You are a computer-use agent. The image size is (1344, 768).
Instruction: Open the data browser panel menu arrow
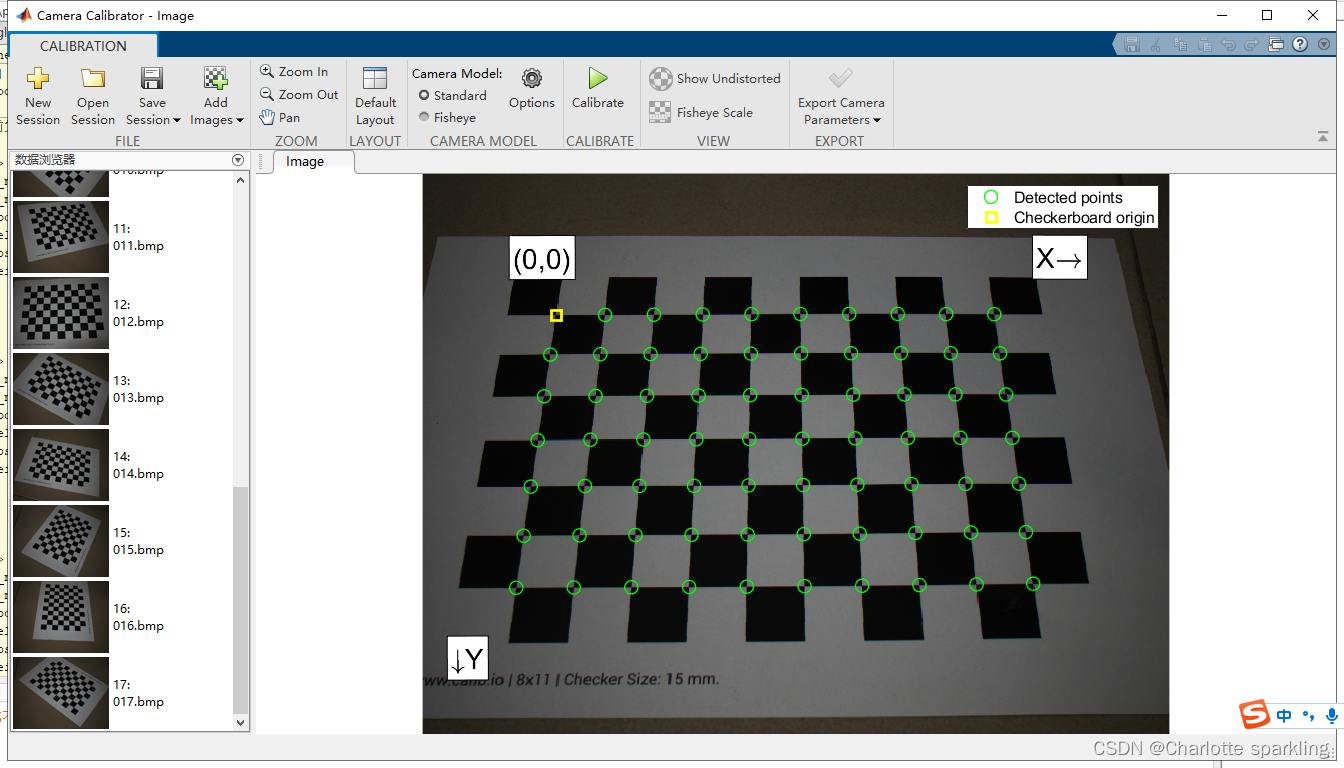[x=238, y=160]
